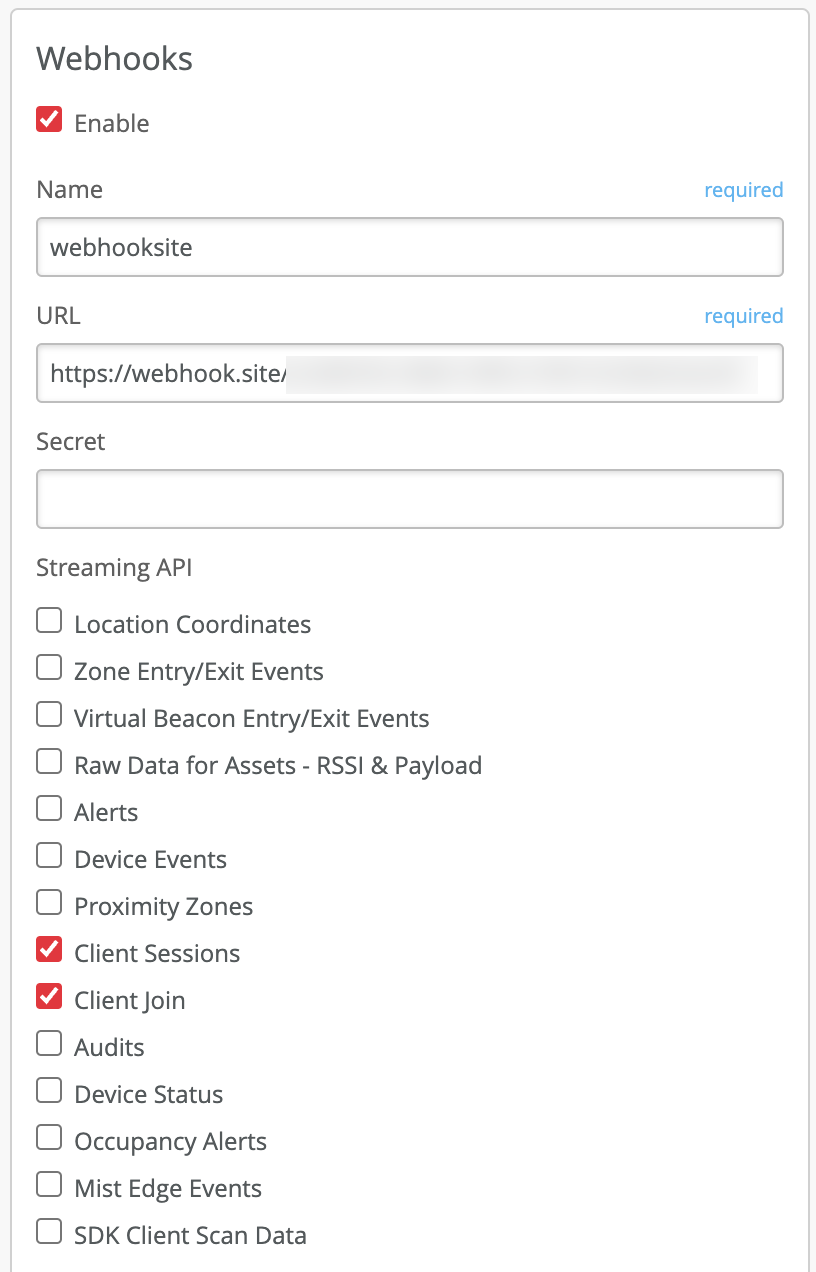Click the Client Sessions label text
Image resolution: width=816 pixels, height=1272 pixels.
[x=157, y=953]
